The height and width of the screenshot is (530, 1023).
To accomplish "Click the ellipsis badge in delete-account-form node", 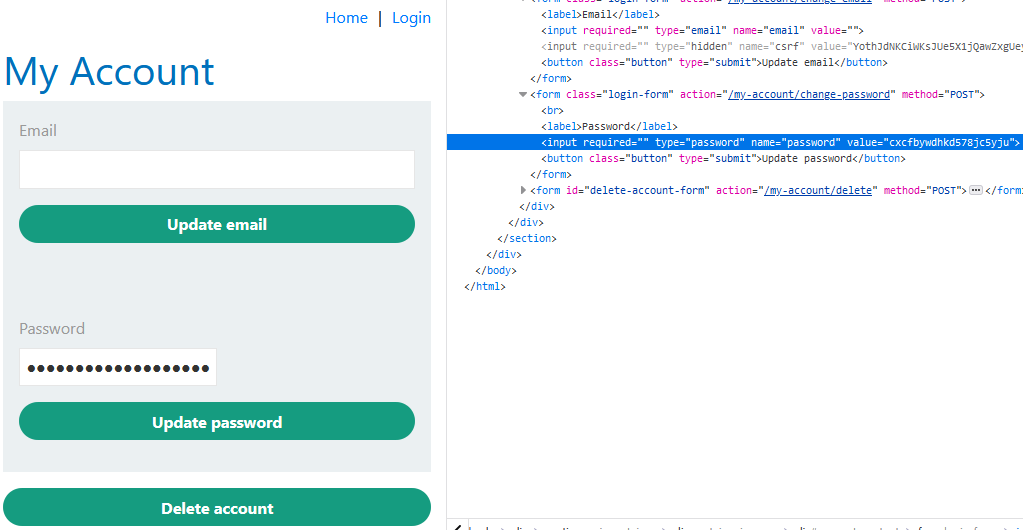I will 976,190.
